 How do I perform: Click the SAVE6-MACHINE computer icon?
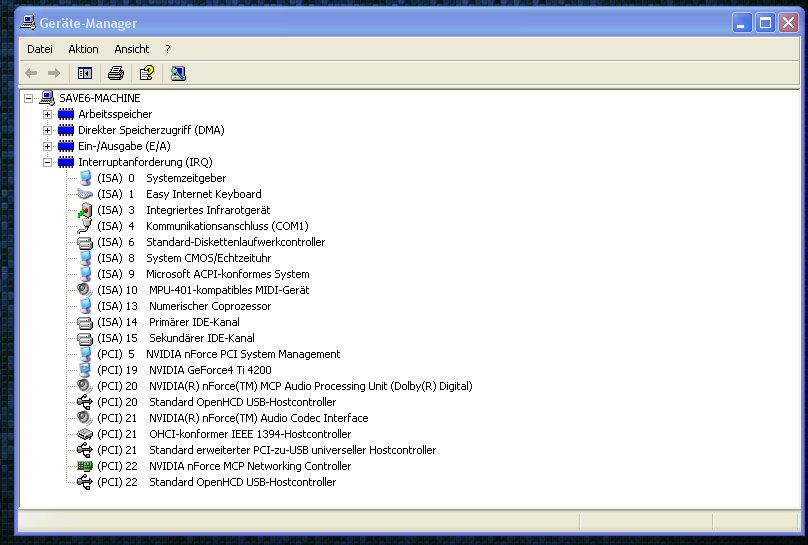47,98
